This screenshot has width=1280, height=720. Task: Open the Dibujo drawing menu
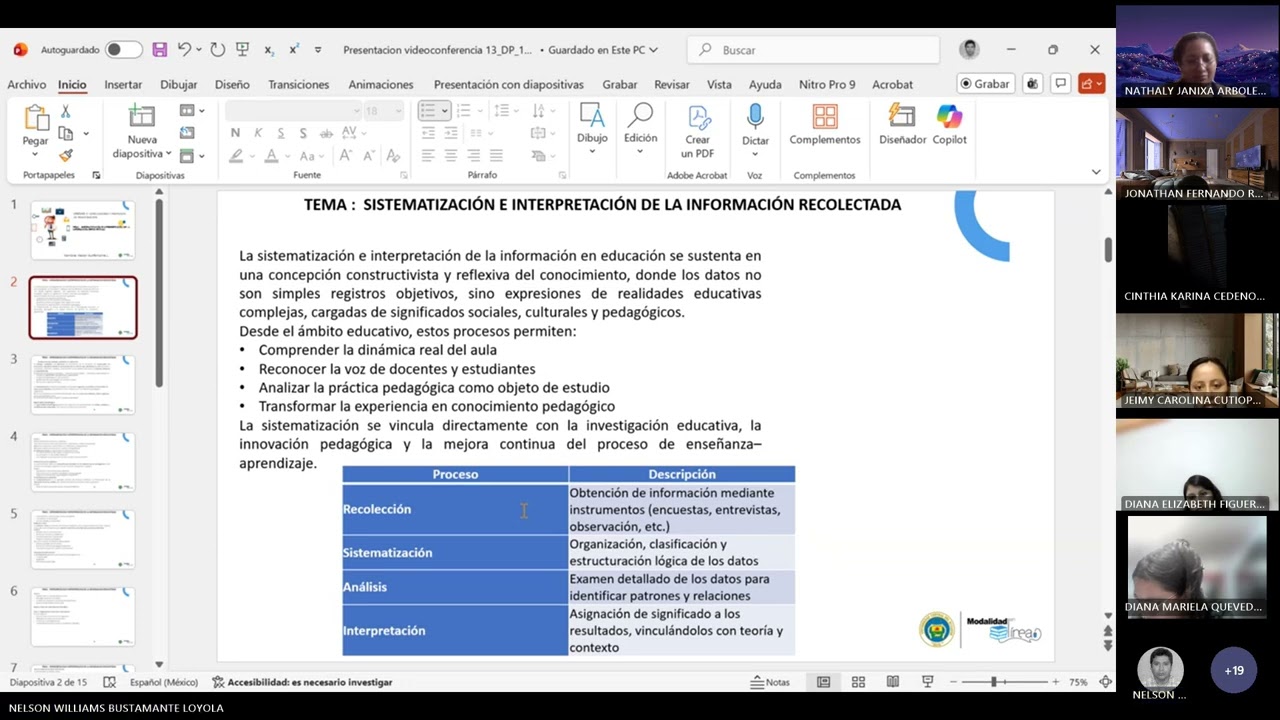point(592,129)
